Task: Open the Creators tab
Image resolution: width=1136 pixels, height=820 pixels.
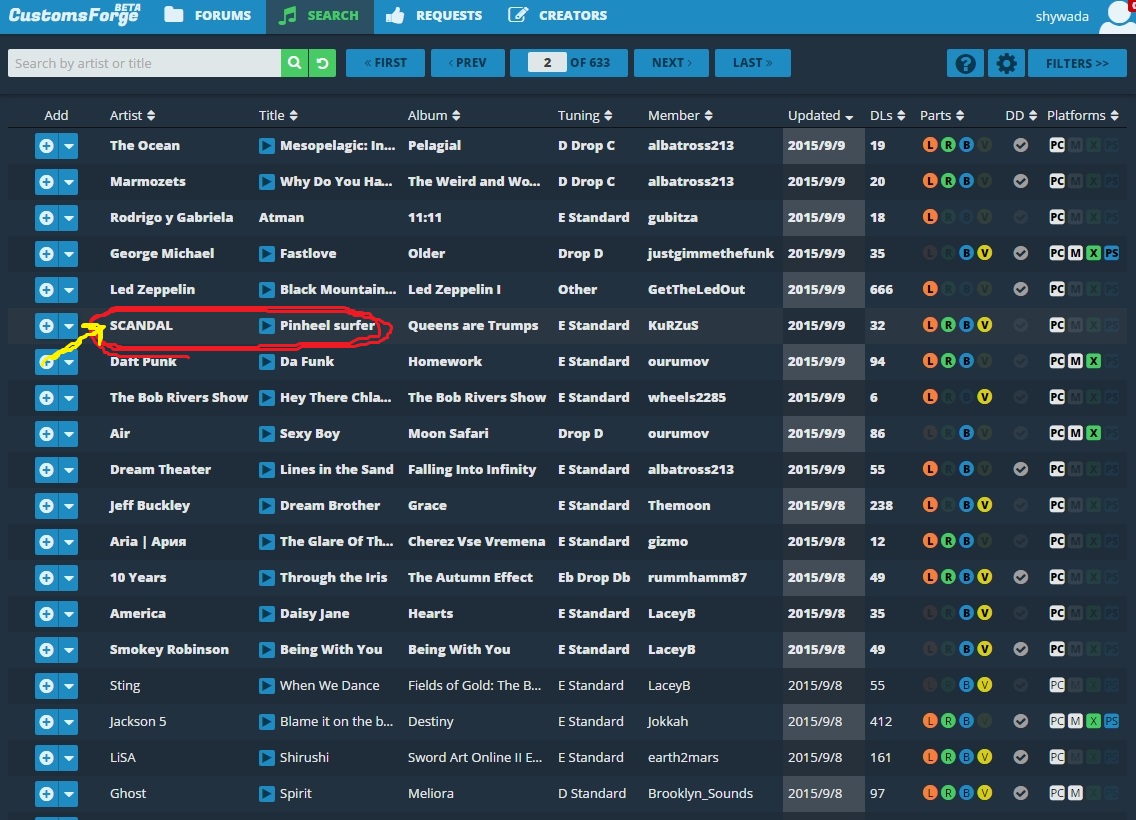Action: 557,15
